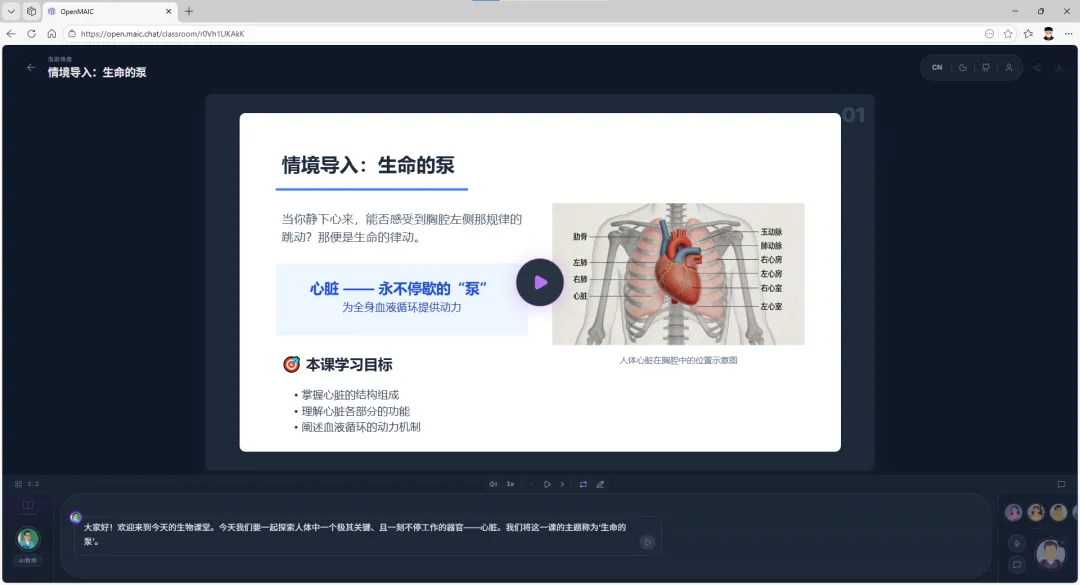Screen dimensions: 1080x585
Task: Toggle the microphone button
Action: [x=1017, y=543]
